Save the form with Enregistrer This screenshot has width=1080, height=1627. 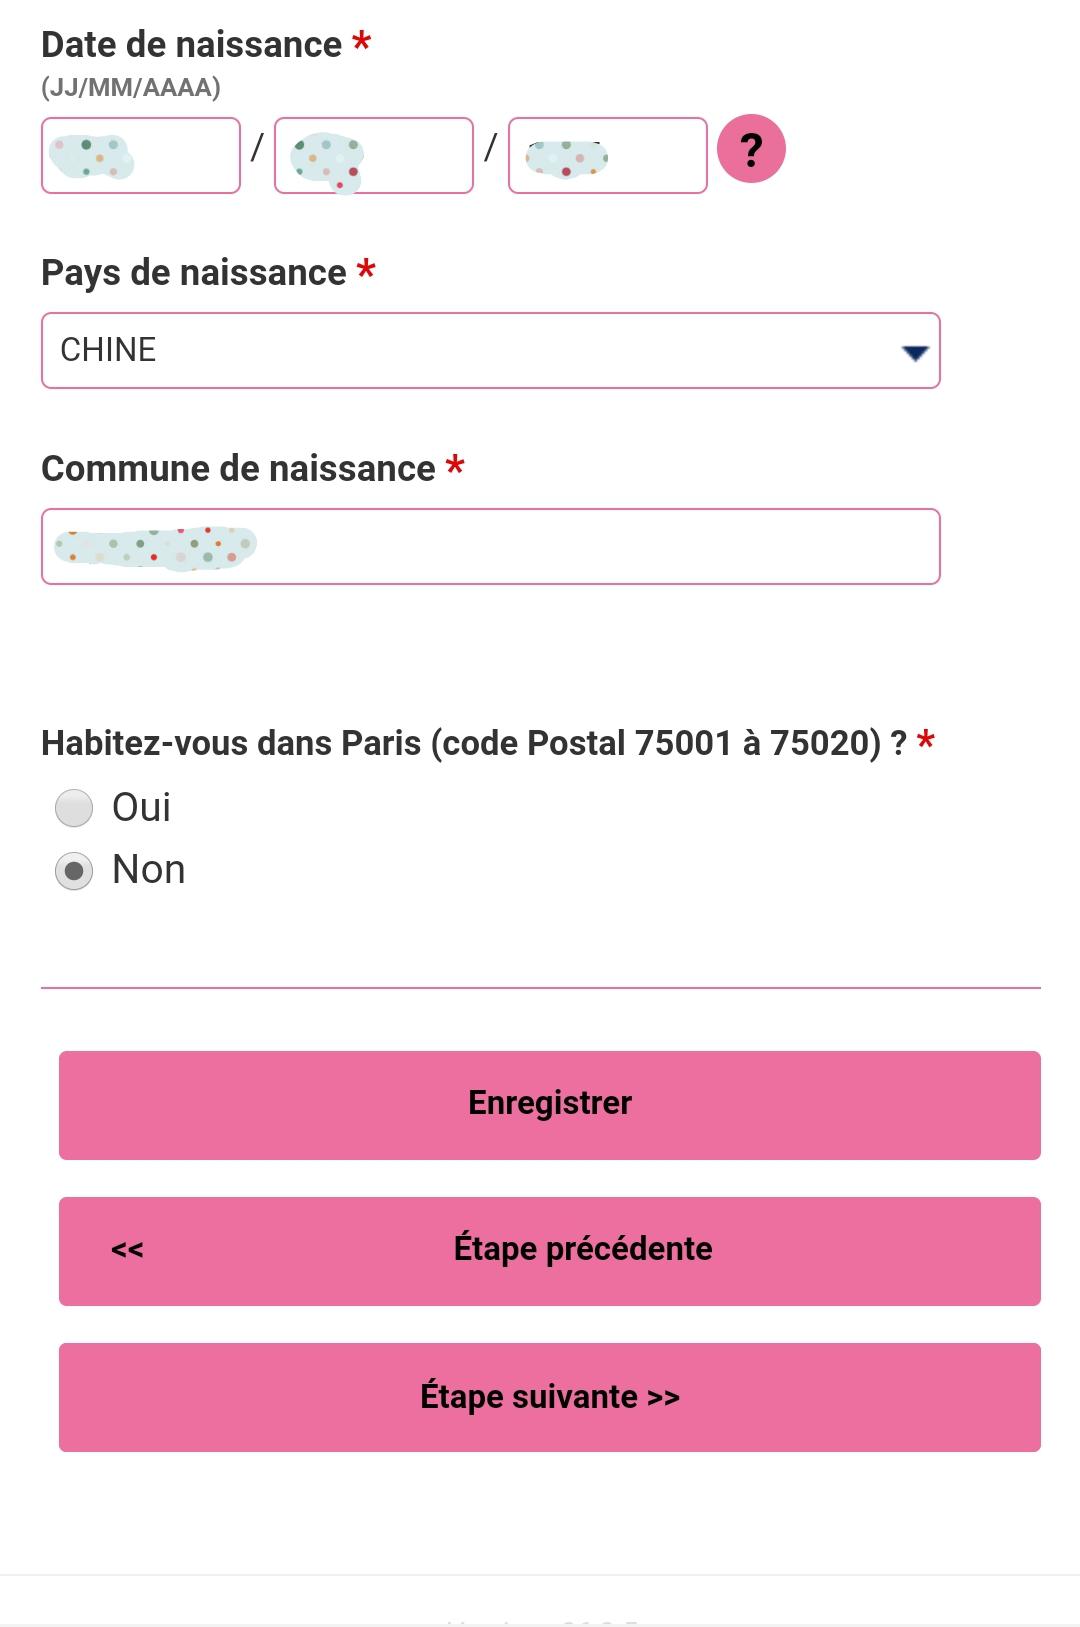(x=550, y=1105)
